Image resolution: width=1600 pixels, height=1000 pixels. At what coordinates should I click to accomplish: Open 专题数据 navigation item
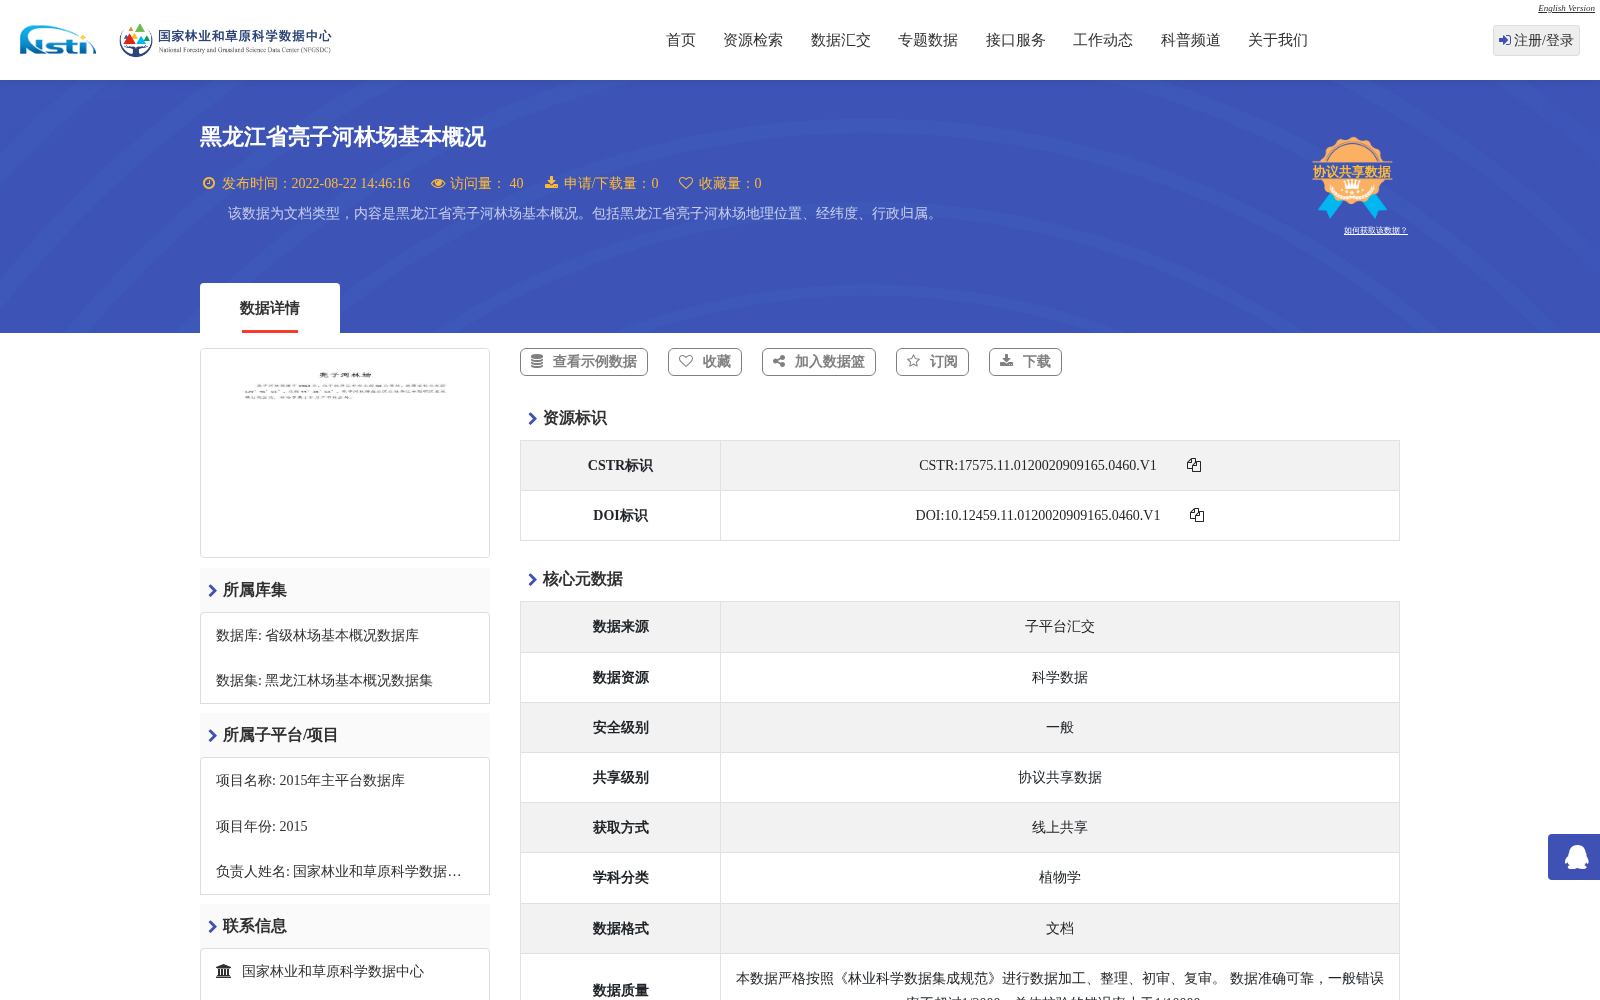[x=928, y=40]
